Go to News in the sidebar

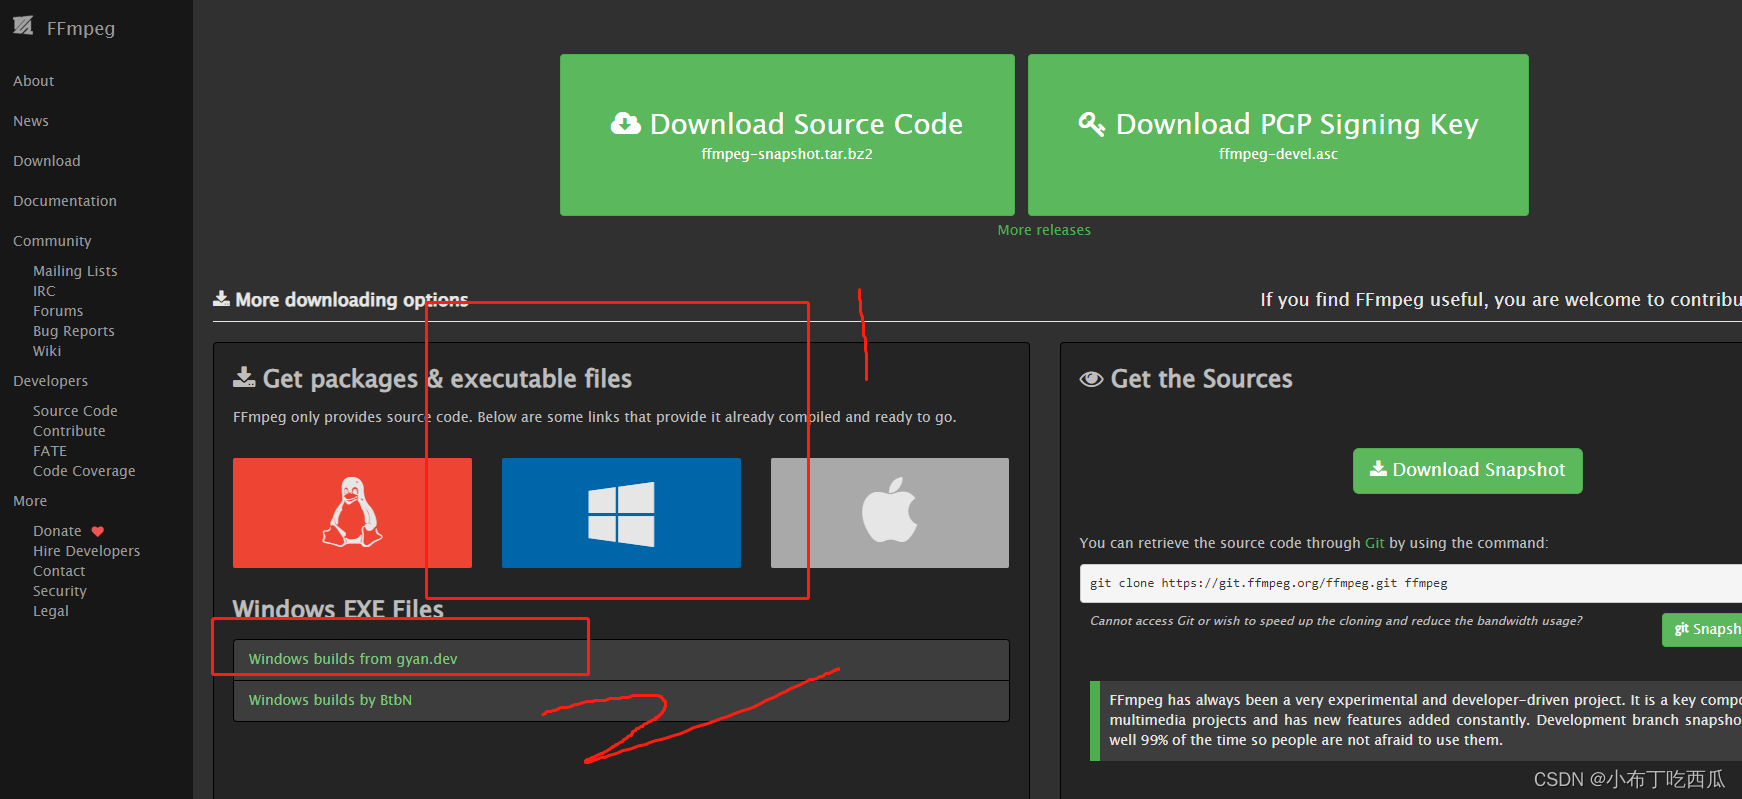[31, 121]
